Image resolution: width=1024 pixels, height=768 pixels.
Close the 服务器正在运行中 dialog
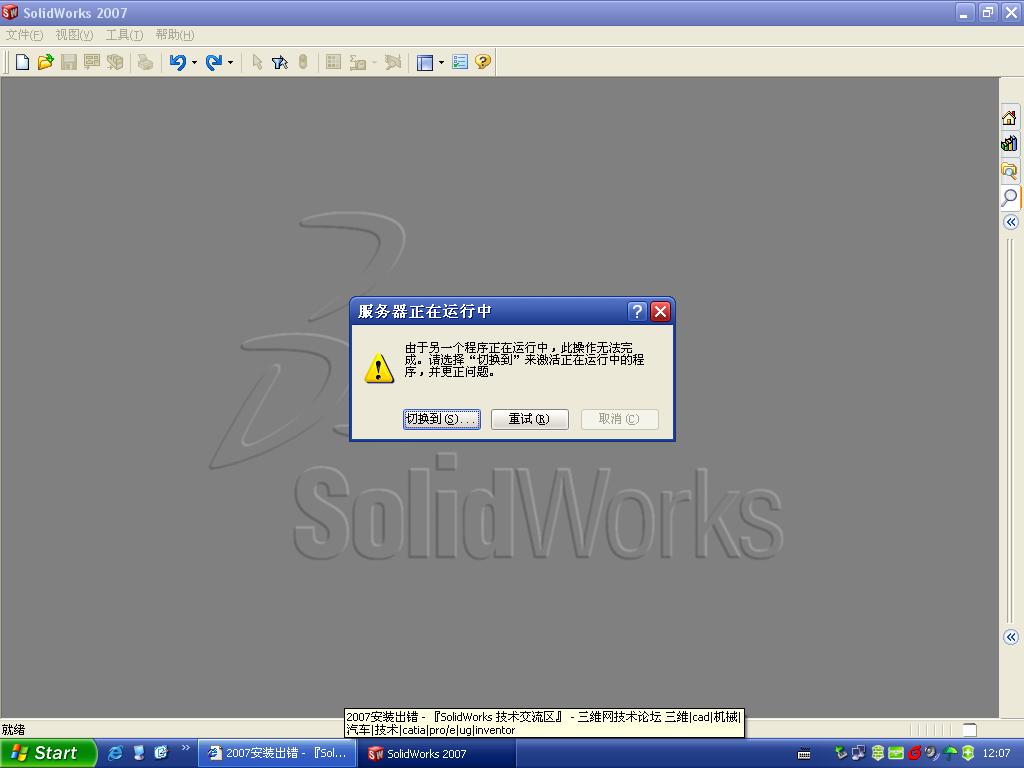pyautogui.click(x=660, y=312)
